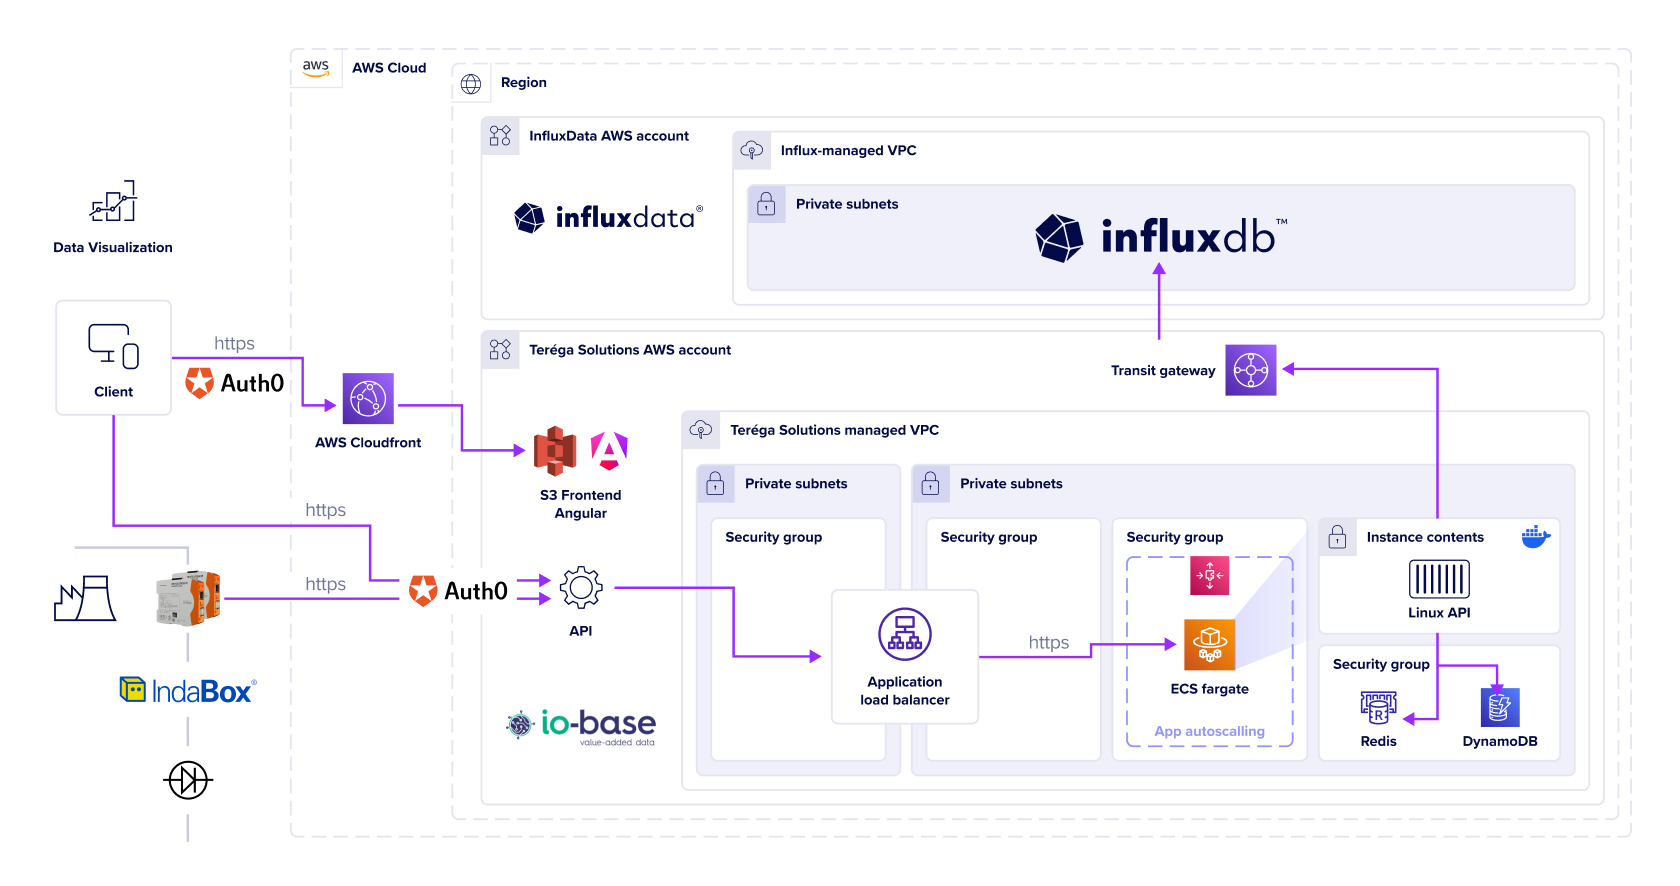Click the Docker whale icon
Screen dimensions: 1680x886
coord(1536,537)
